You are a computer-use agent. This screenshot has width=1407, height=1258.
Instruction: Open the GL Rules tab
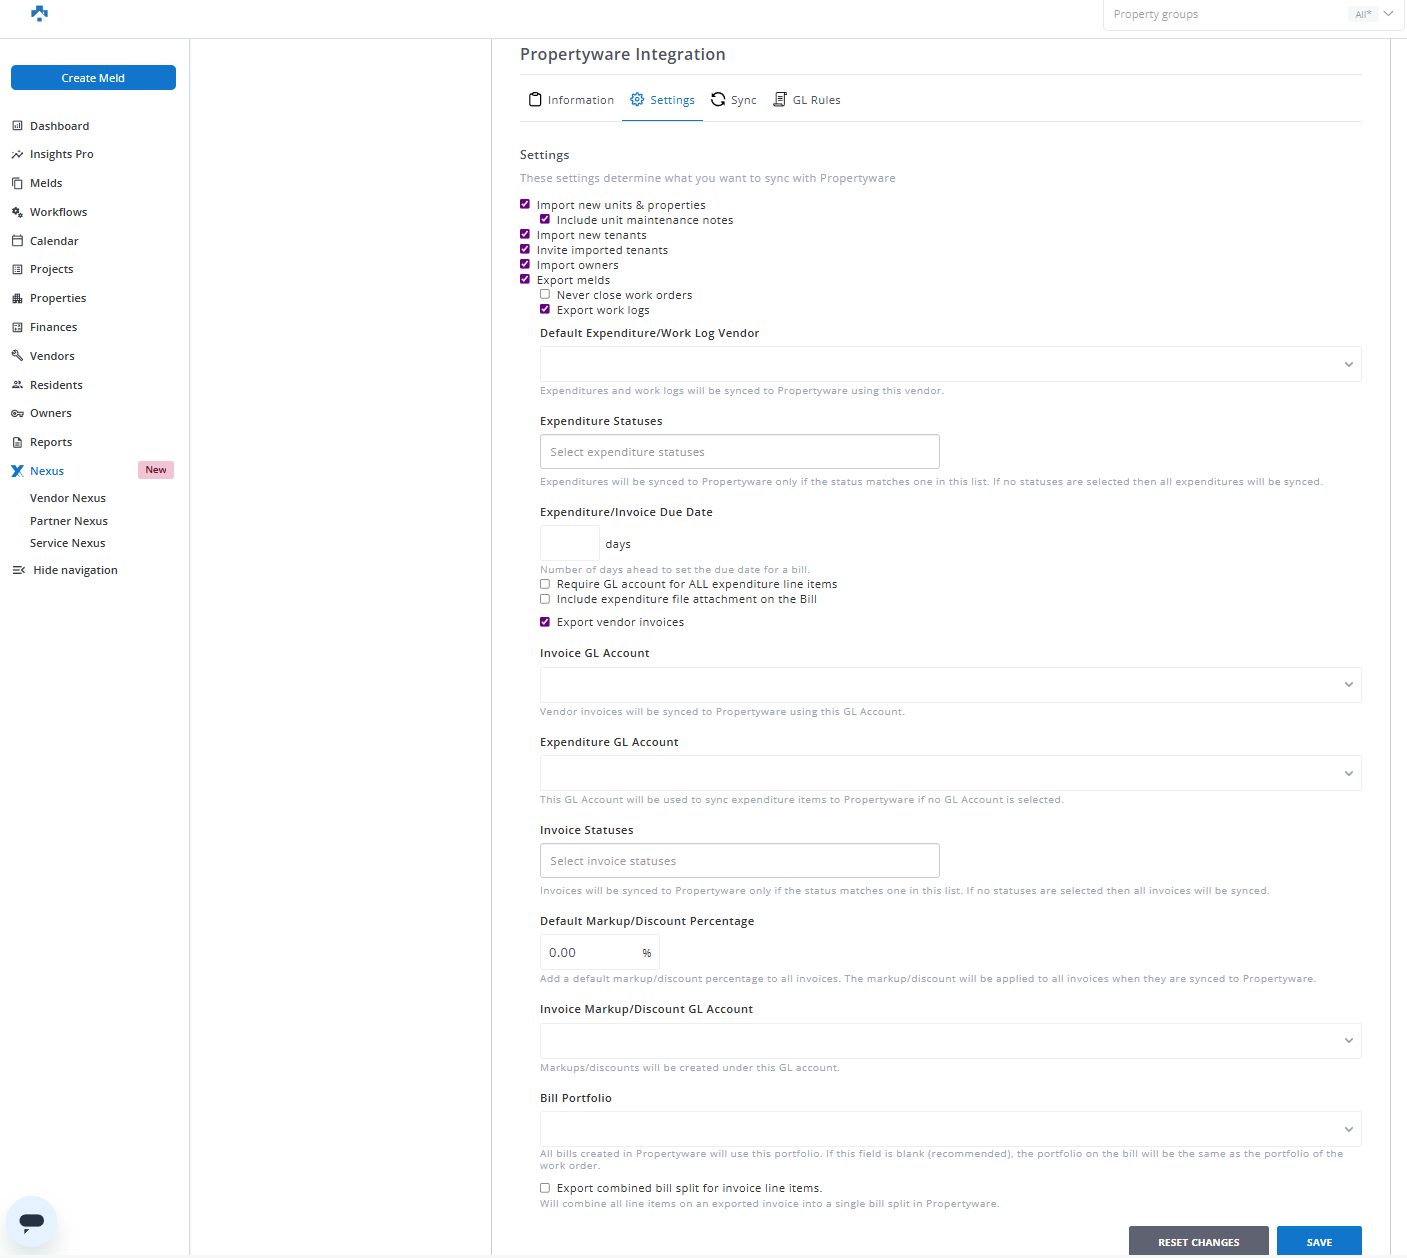807,100
